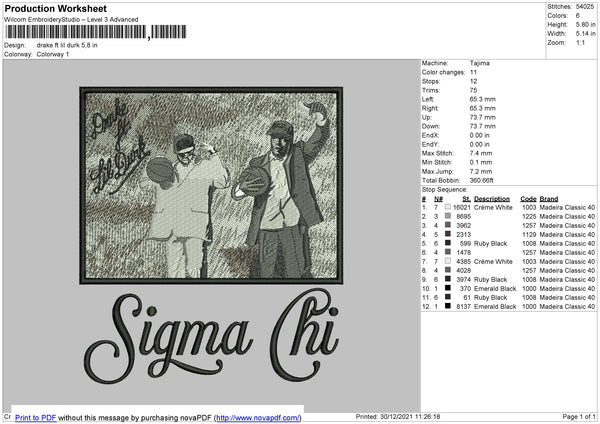Image resolution: width=600 pixels, height=424 pixels.
Task: Click the St. column header
Action: click(x=466, y=199)
